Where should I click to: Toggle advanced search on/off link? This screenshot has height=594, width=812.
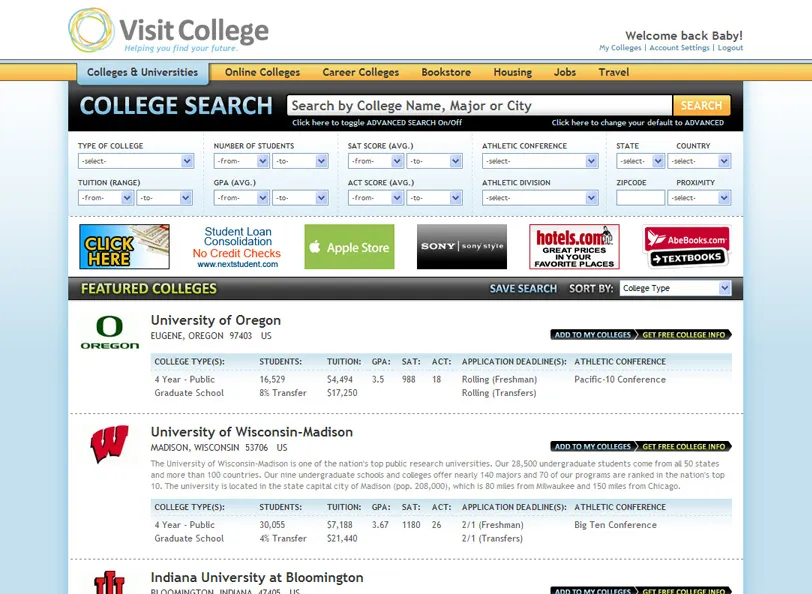(377, 123)
